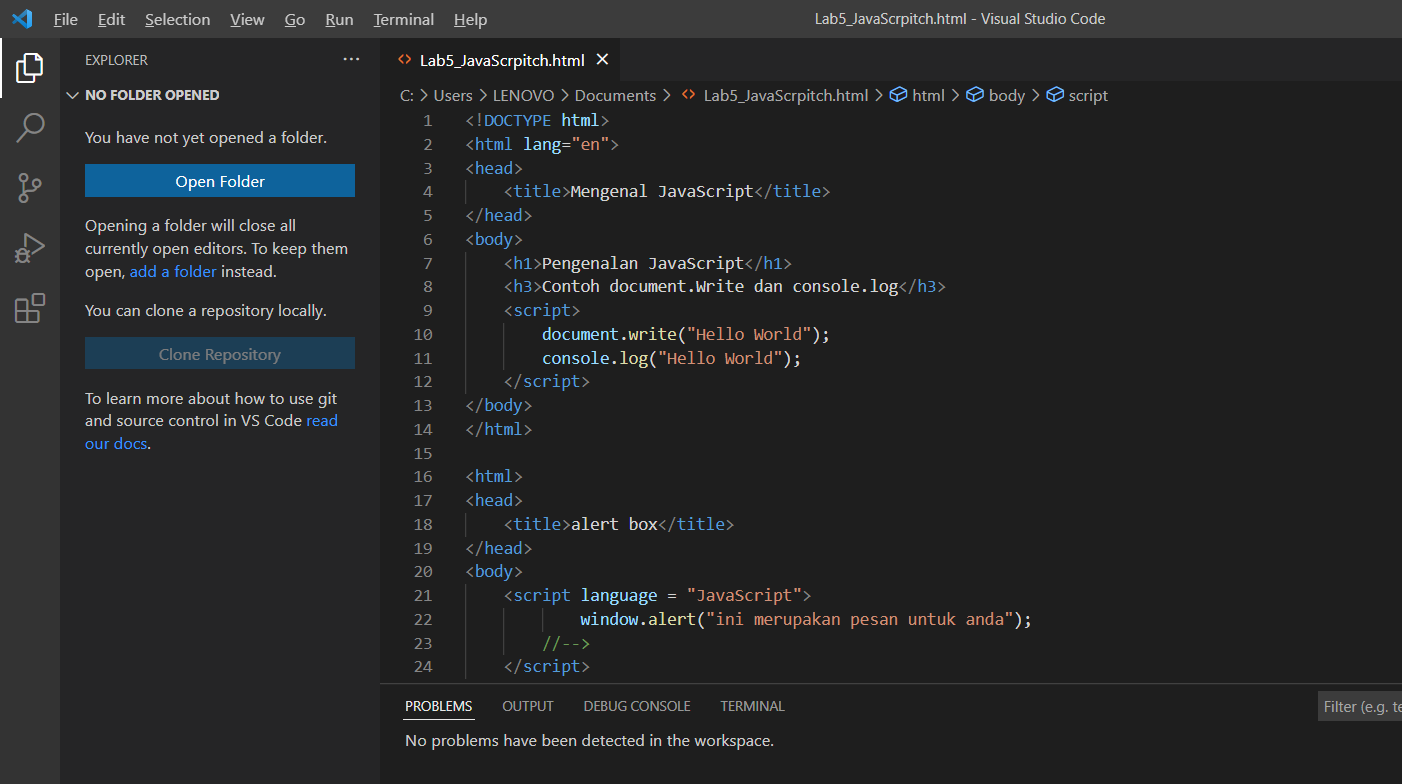Open the Explorer view in the activity bar

point(29,68)
